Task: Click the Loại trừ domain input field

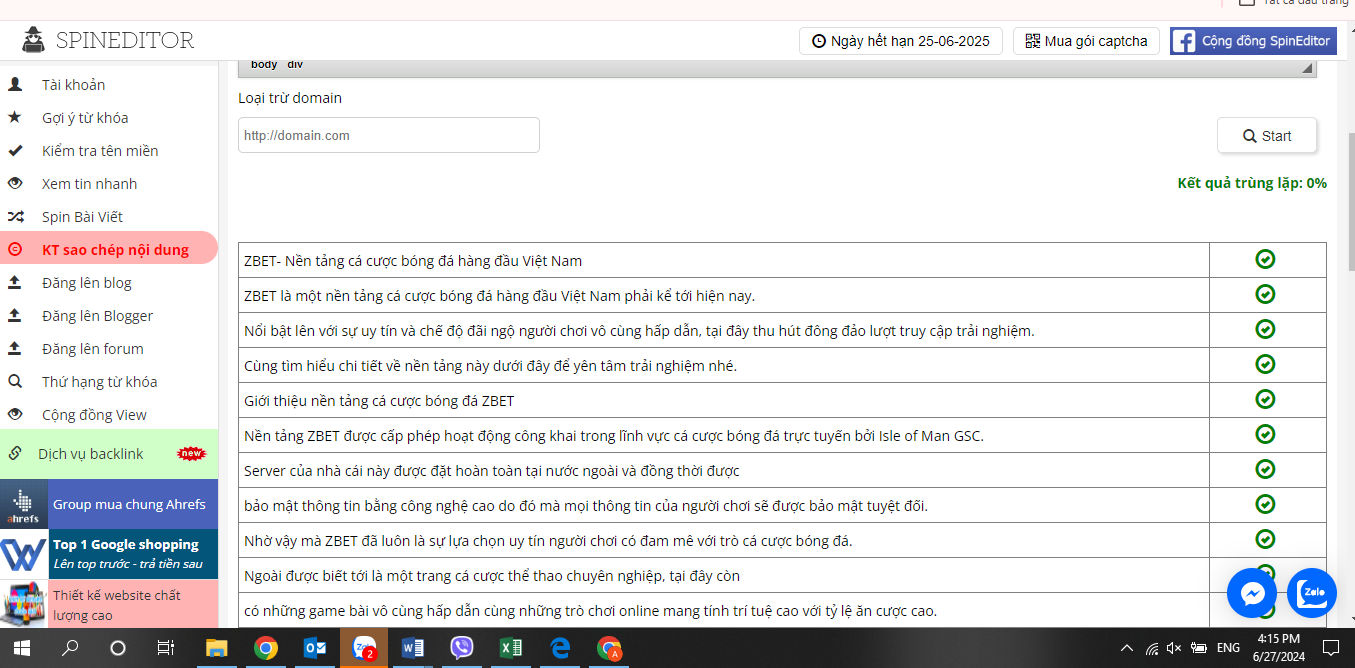Action: [389, 135]
